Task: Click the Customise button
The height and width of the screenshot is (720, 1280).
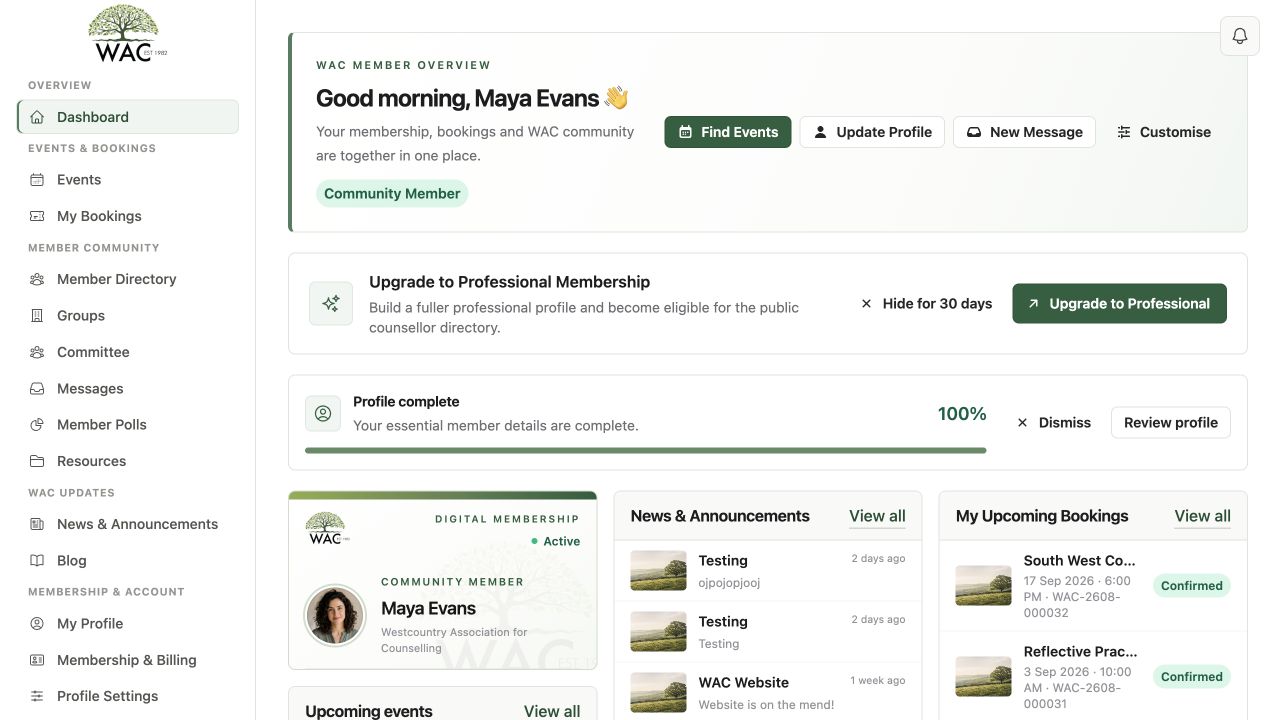Action: coord(1164,132)
